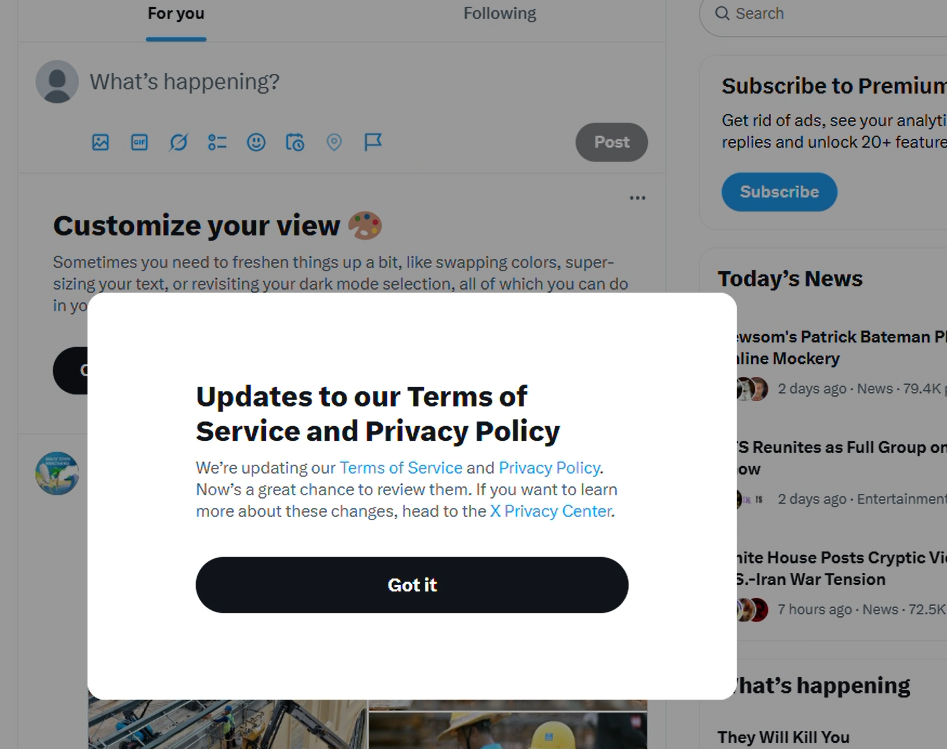Click the What's happening text box
947x749 pixels.
click(x=300, y=82)
